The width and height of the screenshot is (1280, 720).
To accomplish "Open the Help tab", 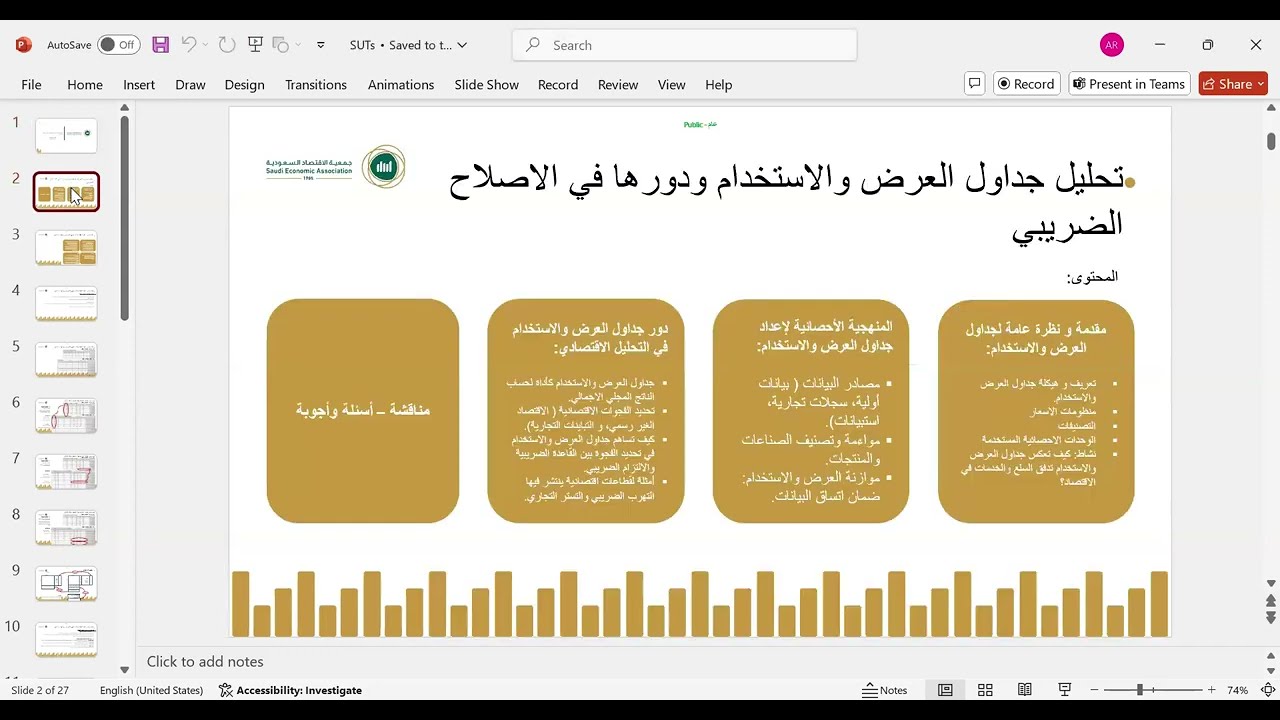I will 718,85.
